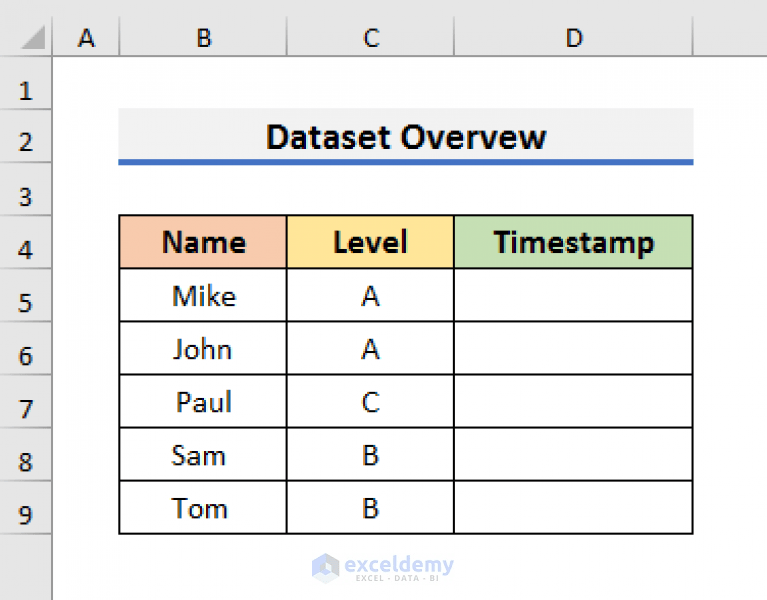This screenshot has width=767, height=600.
Task: Select column D header
Action: tap(573, 37)
